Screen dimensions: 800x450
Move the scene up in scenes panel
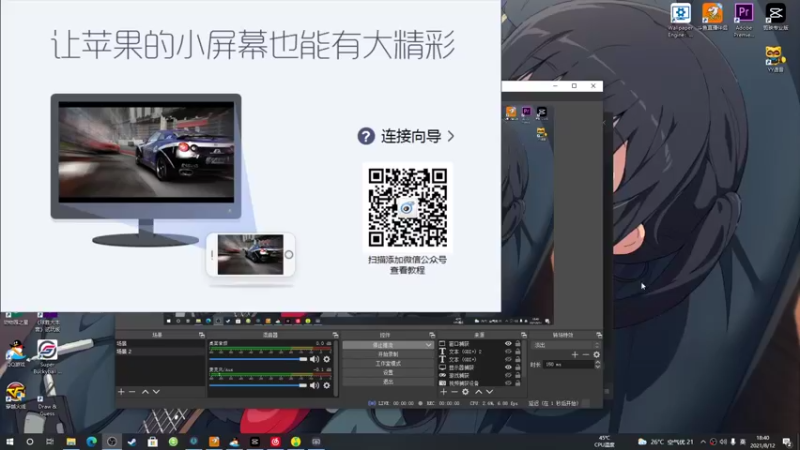coord(145,392)
